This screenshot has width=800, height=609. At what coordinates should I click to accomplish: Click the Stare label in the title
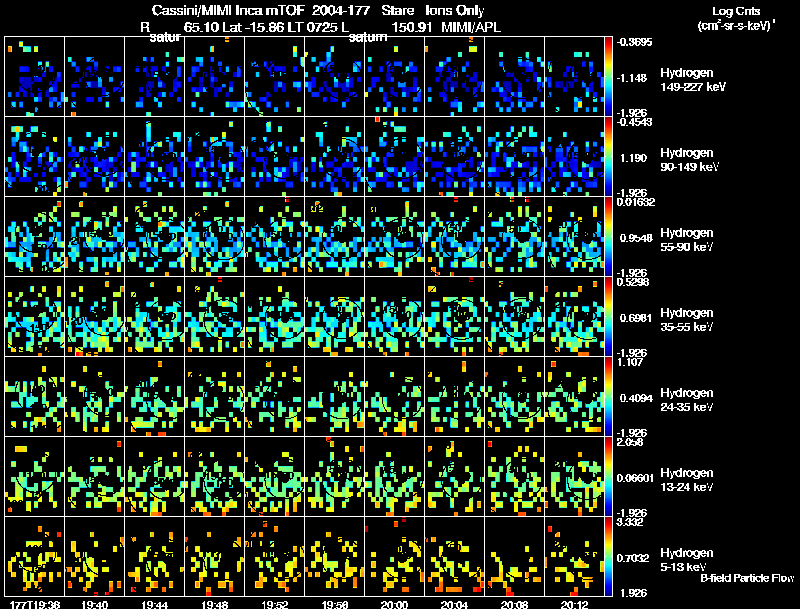[x=397, y=10]
